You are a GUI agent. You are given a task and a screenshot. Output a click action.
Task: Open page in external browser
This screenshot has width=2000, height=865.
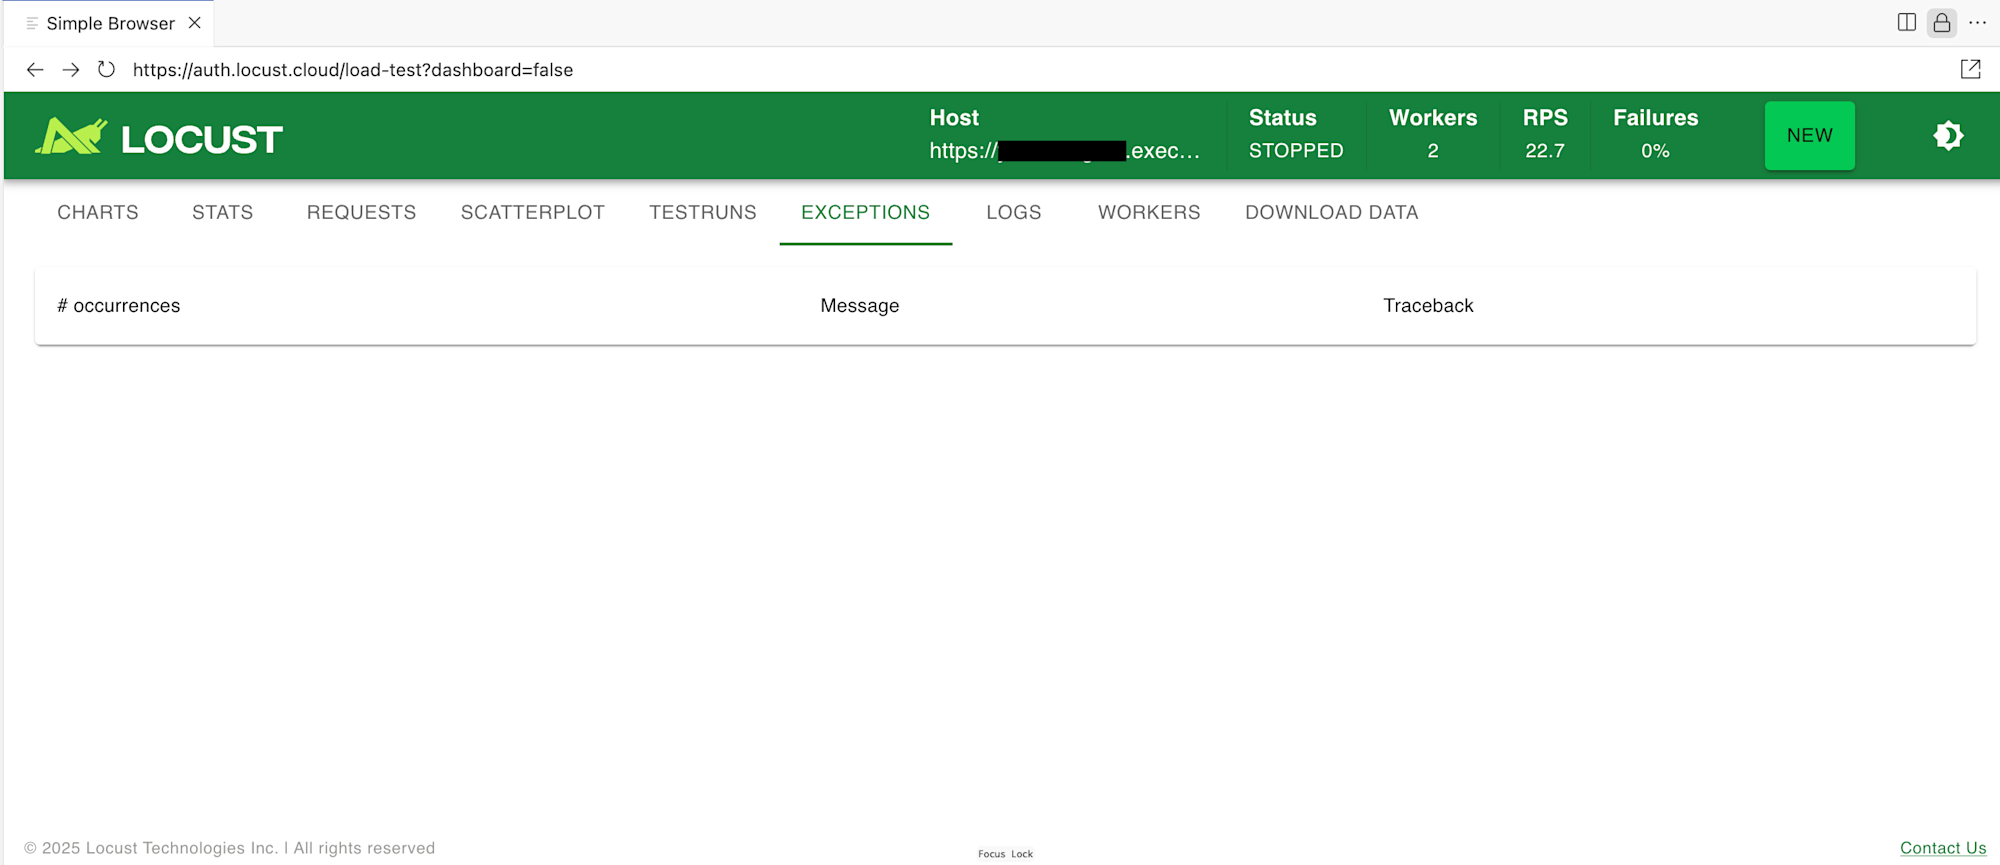pos(1970,69)
